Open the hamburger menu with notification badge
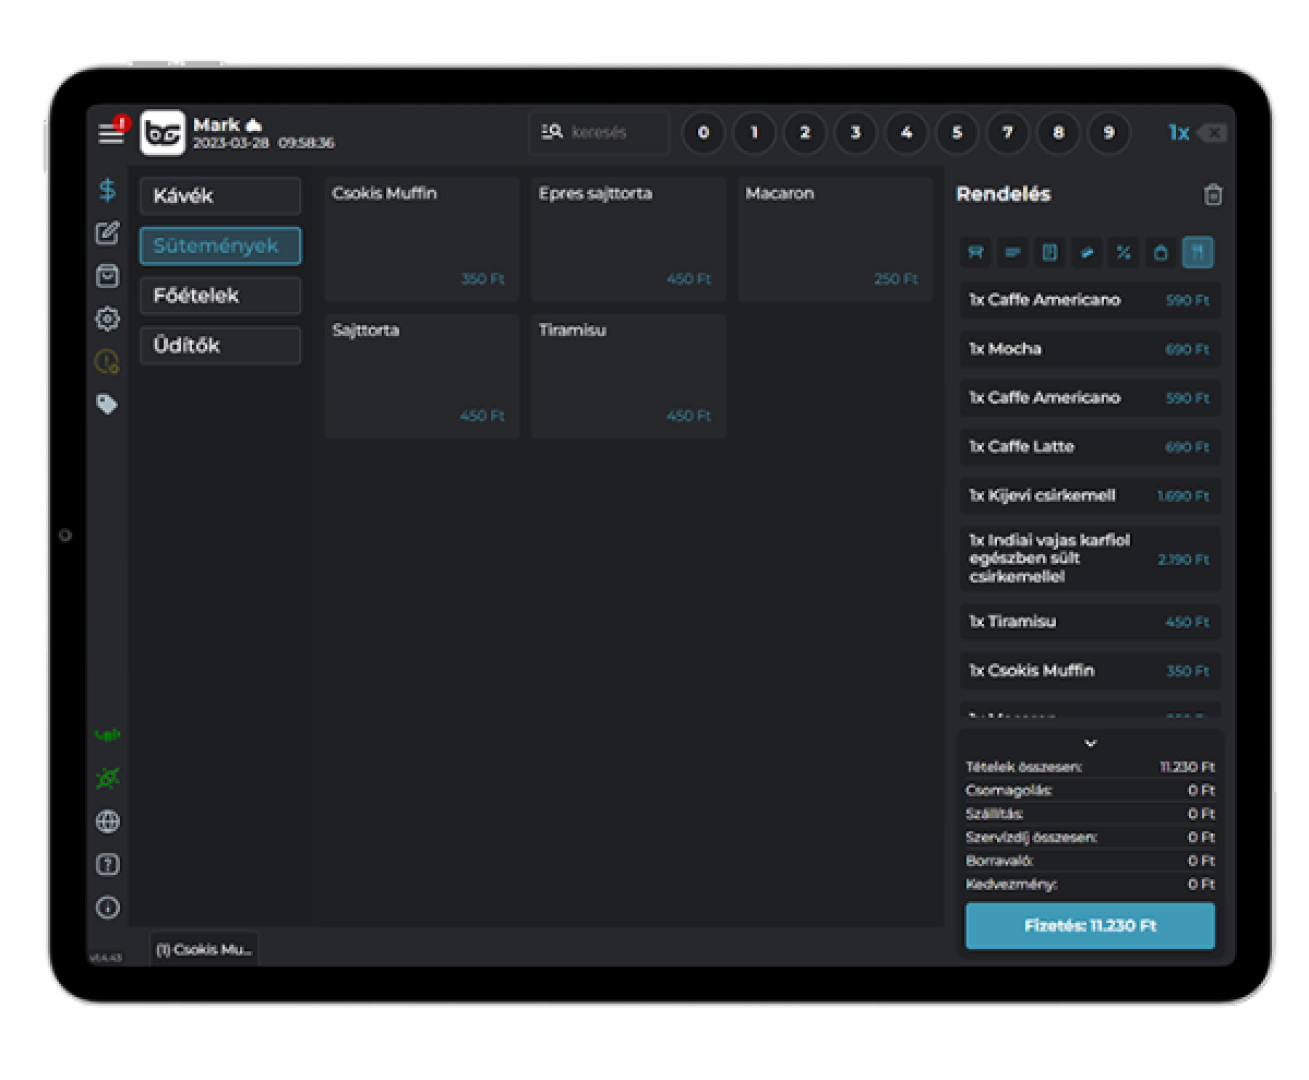 [x=111, y=132]
